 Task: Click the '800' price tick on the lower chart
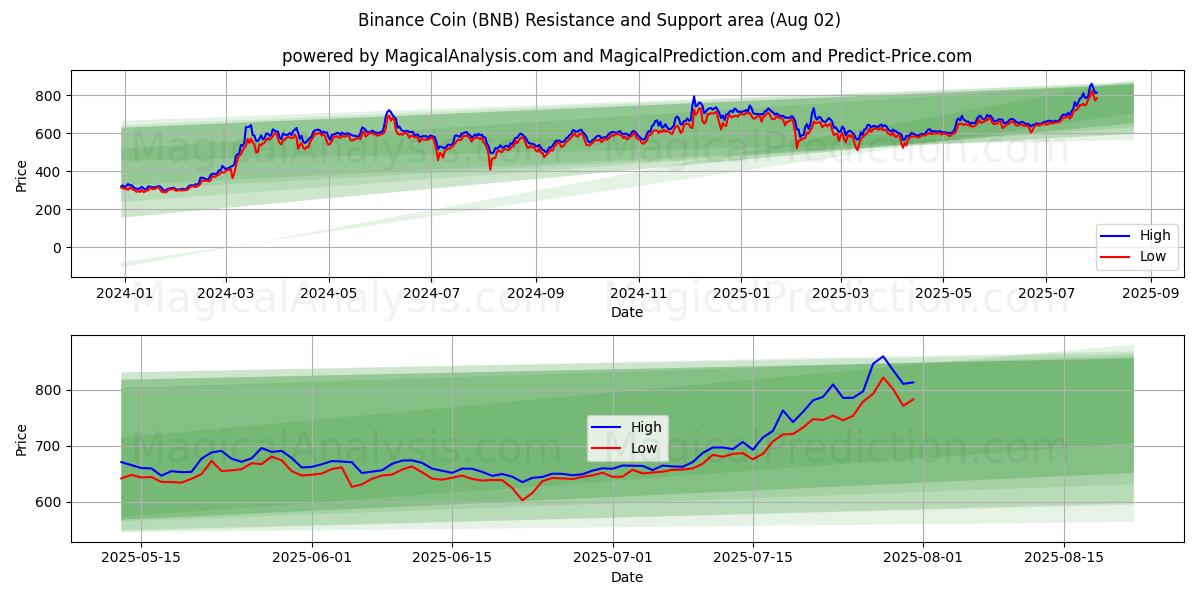pyautogui.click(x=50, y=391)
